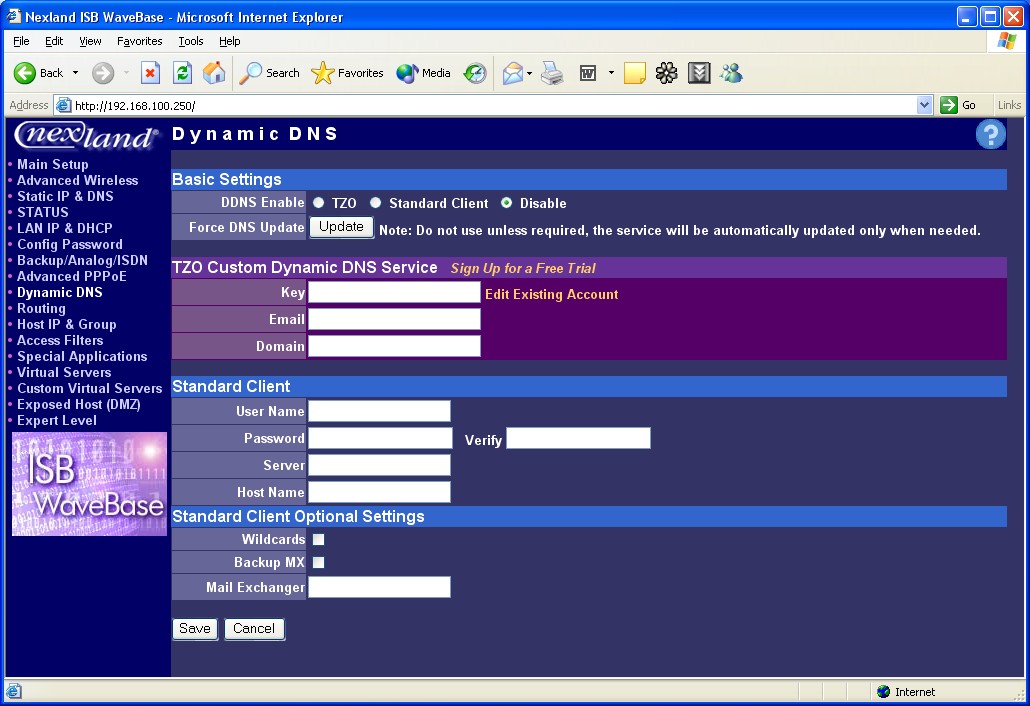Open the STATUS page

43,212
